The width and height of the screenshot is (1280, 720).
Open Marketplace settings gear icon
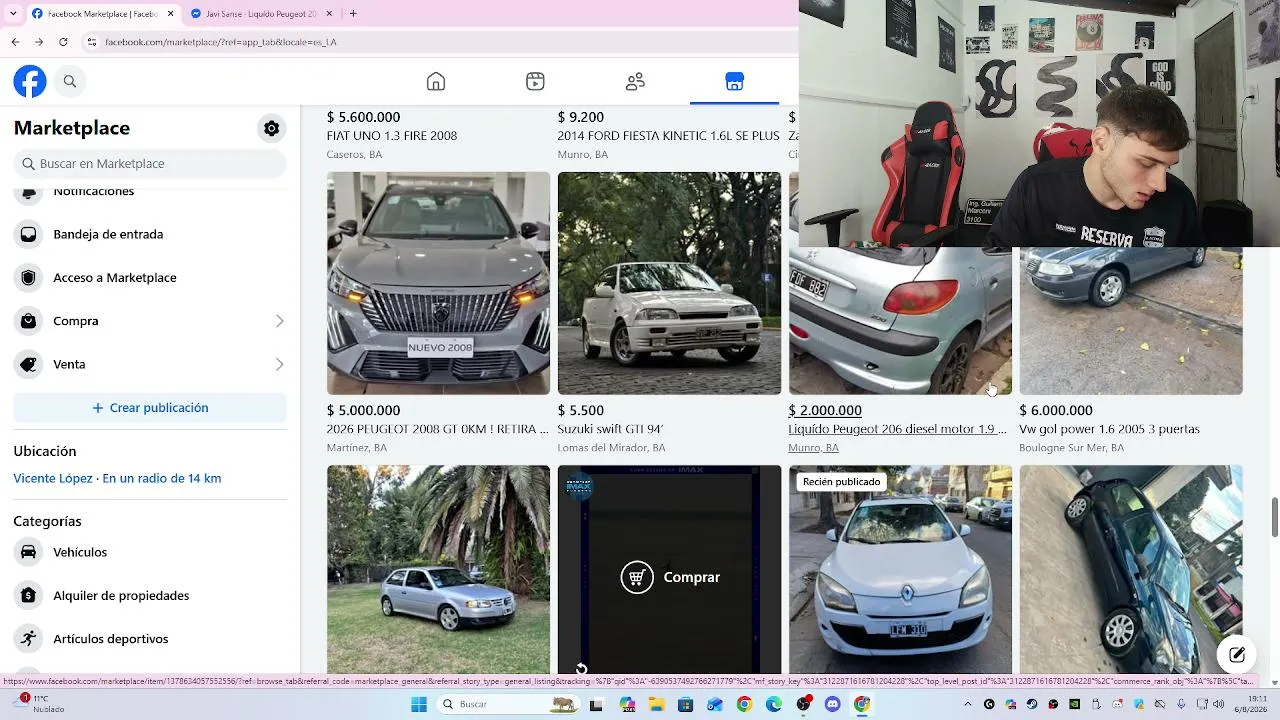pyautogui.click(x=272, y=128)
